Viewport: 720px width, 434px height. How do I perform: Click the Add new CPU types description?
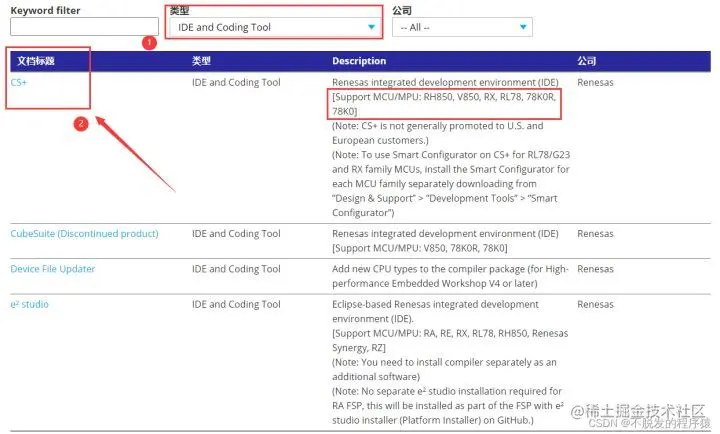450,276
